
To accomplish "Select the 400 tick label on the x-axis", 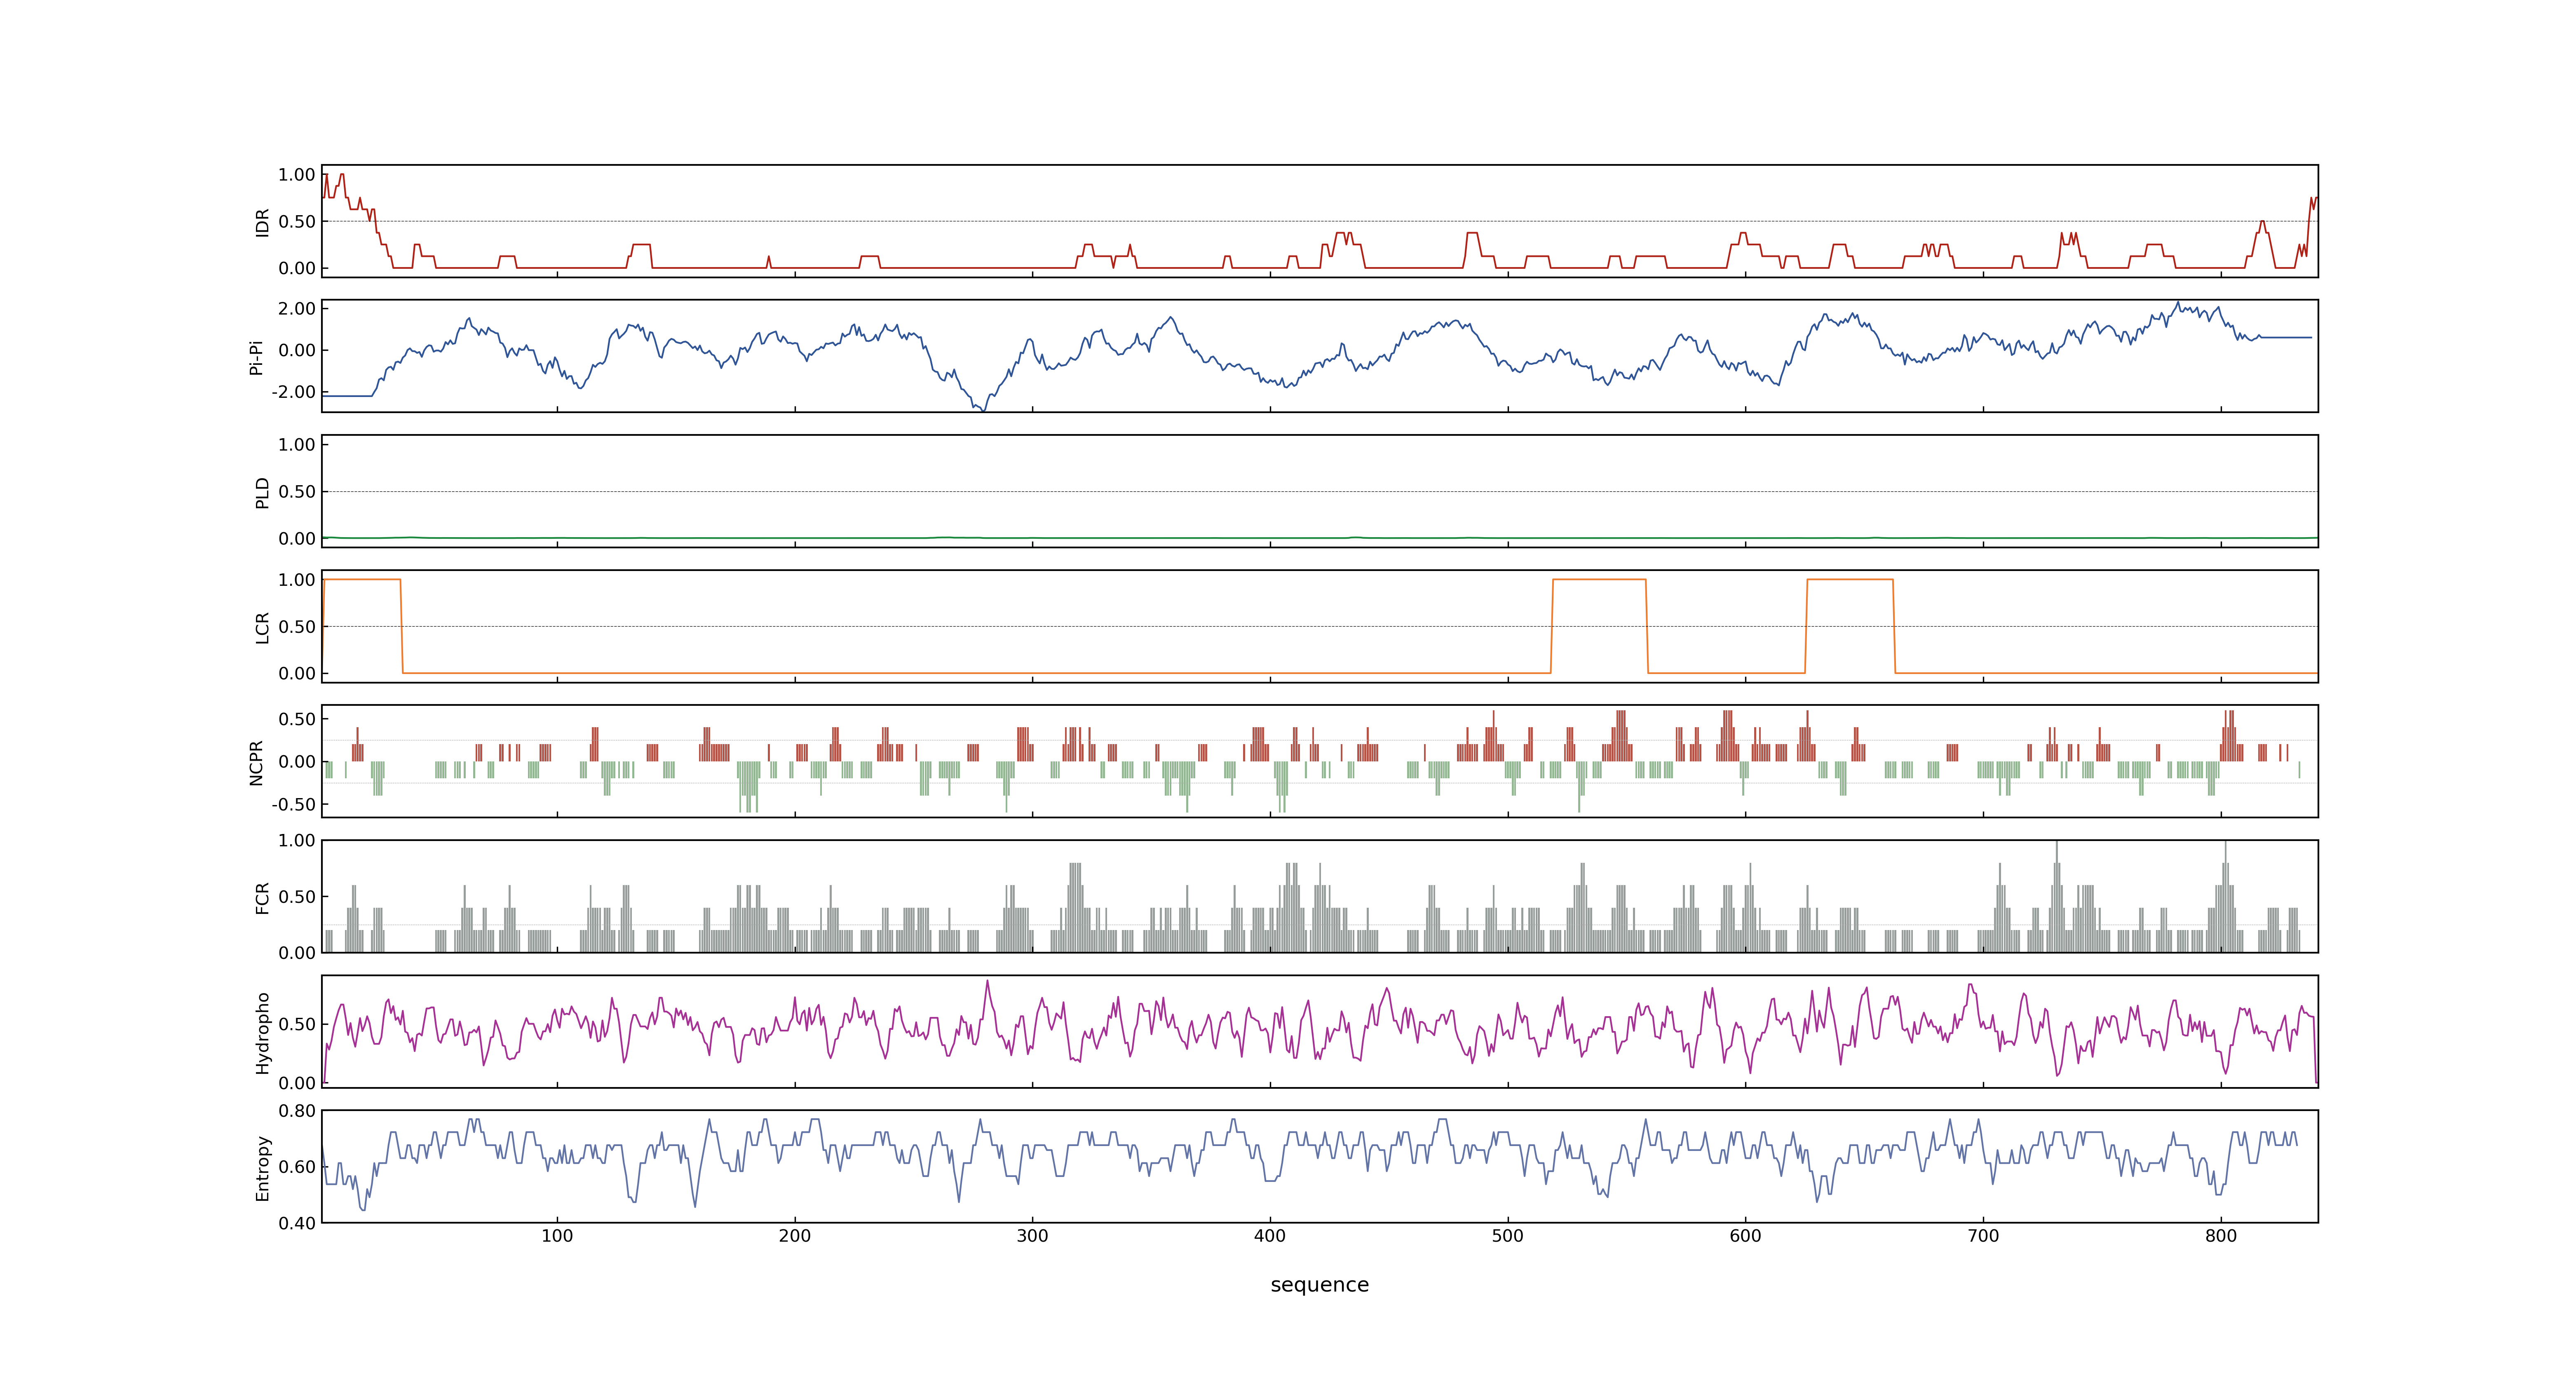I will (1270, 1236).
